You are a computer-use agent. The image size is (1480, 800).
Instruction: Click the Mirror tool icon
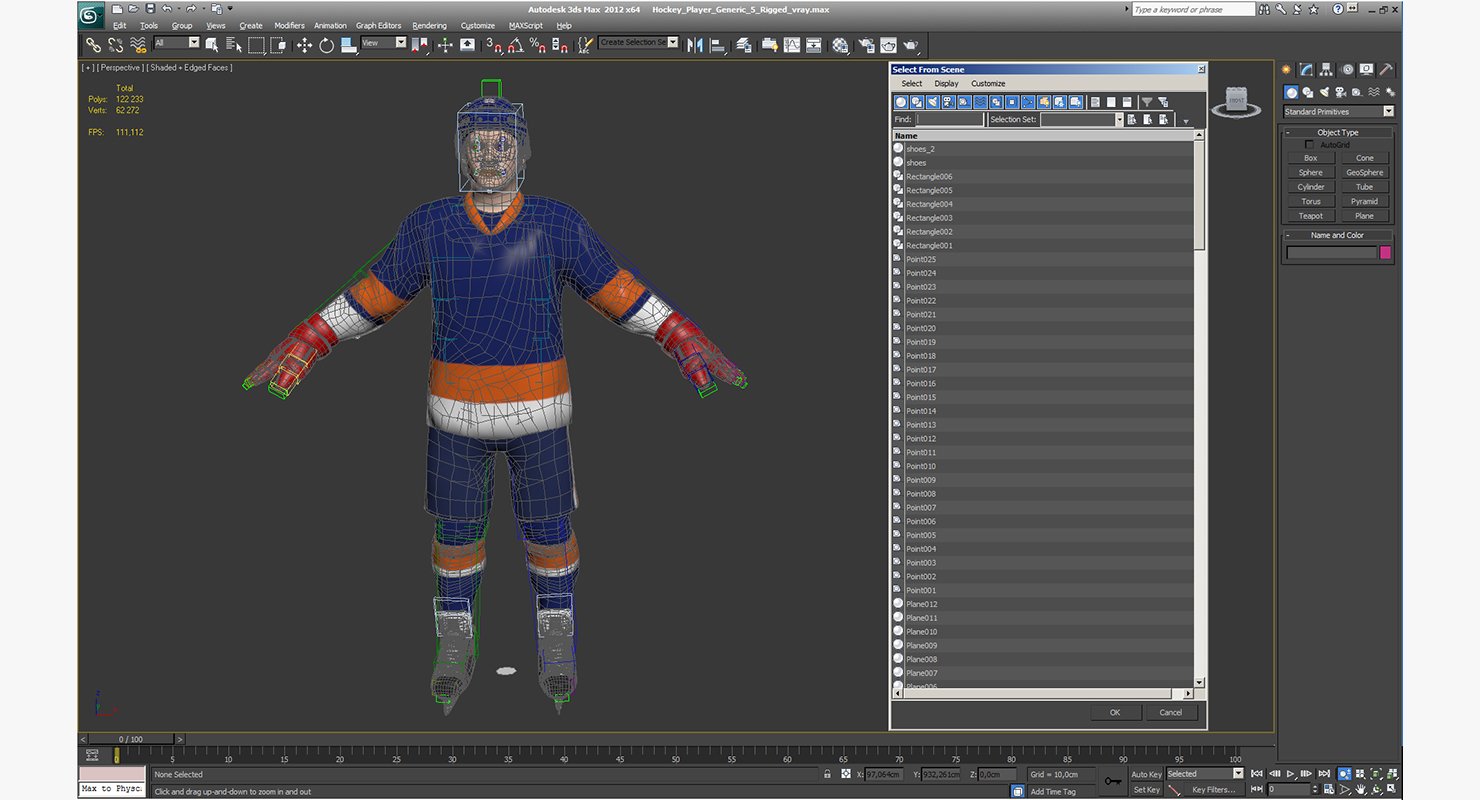click(695, 45)
